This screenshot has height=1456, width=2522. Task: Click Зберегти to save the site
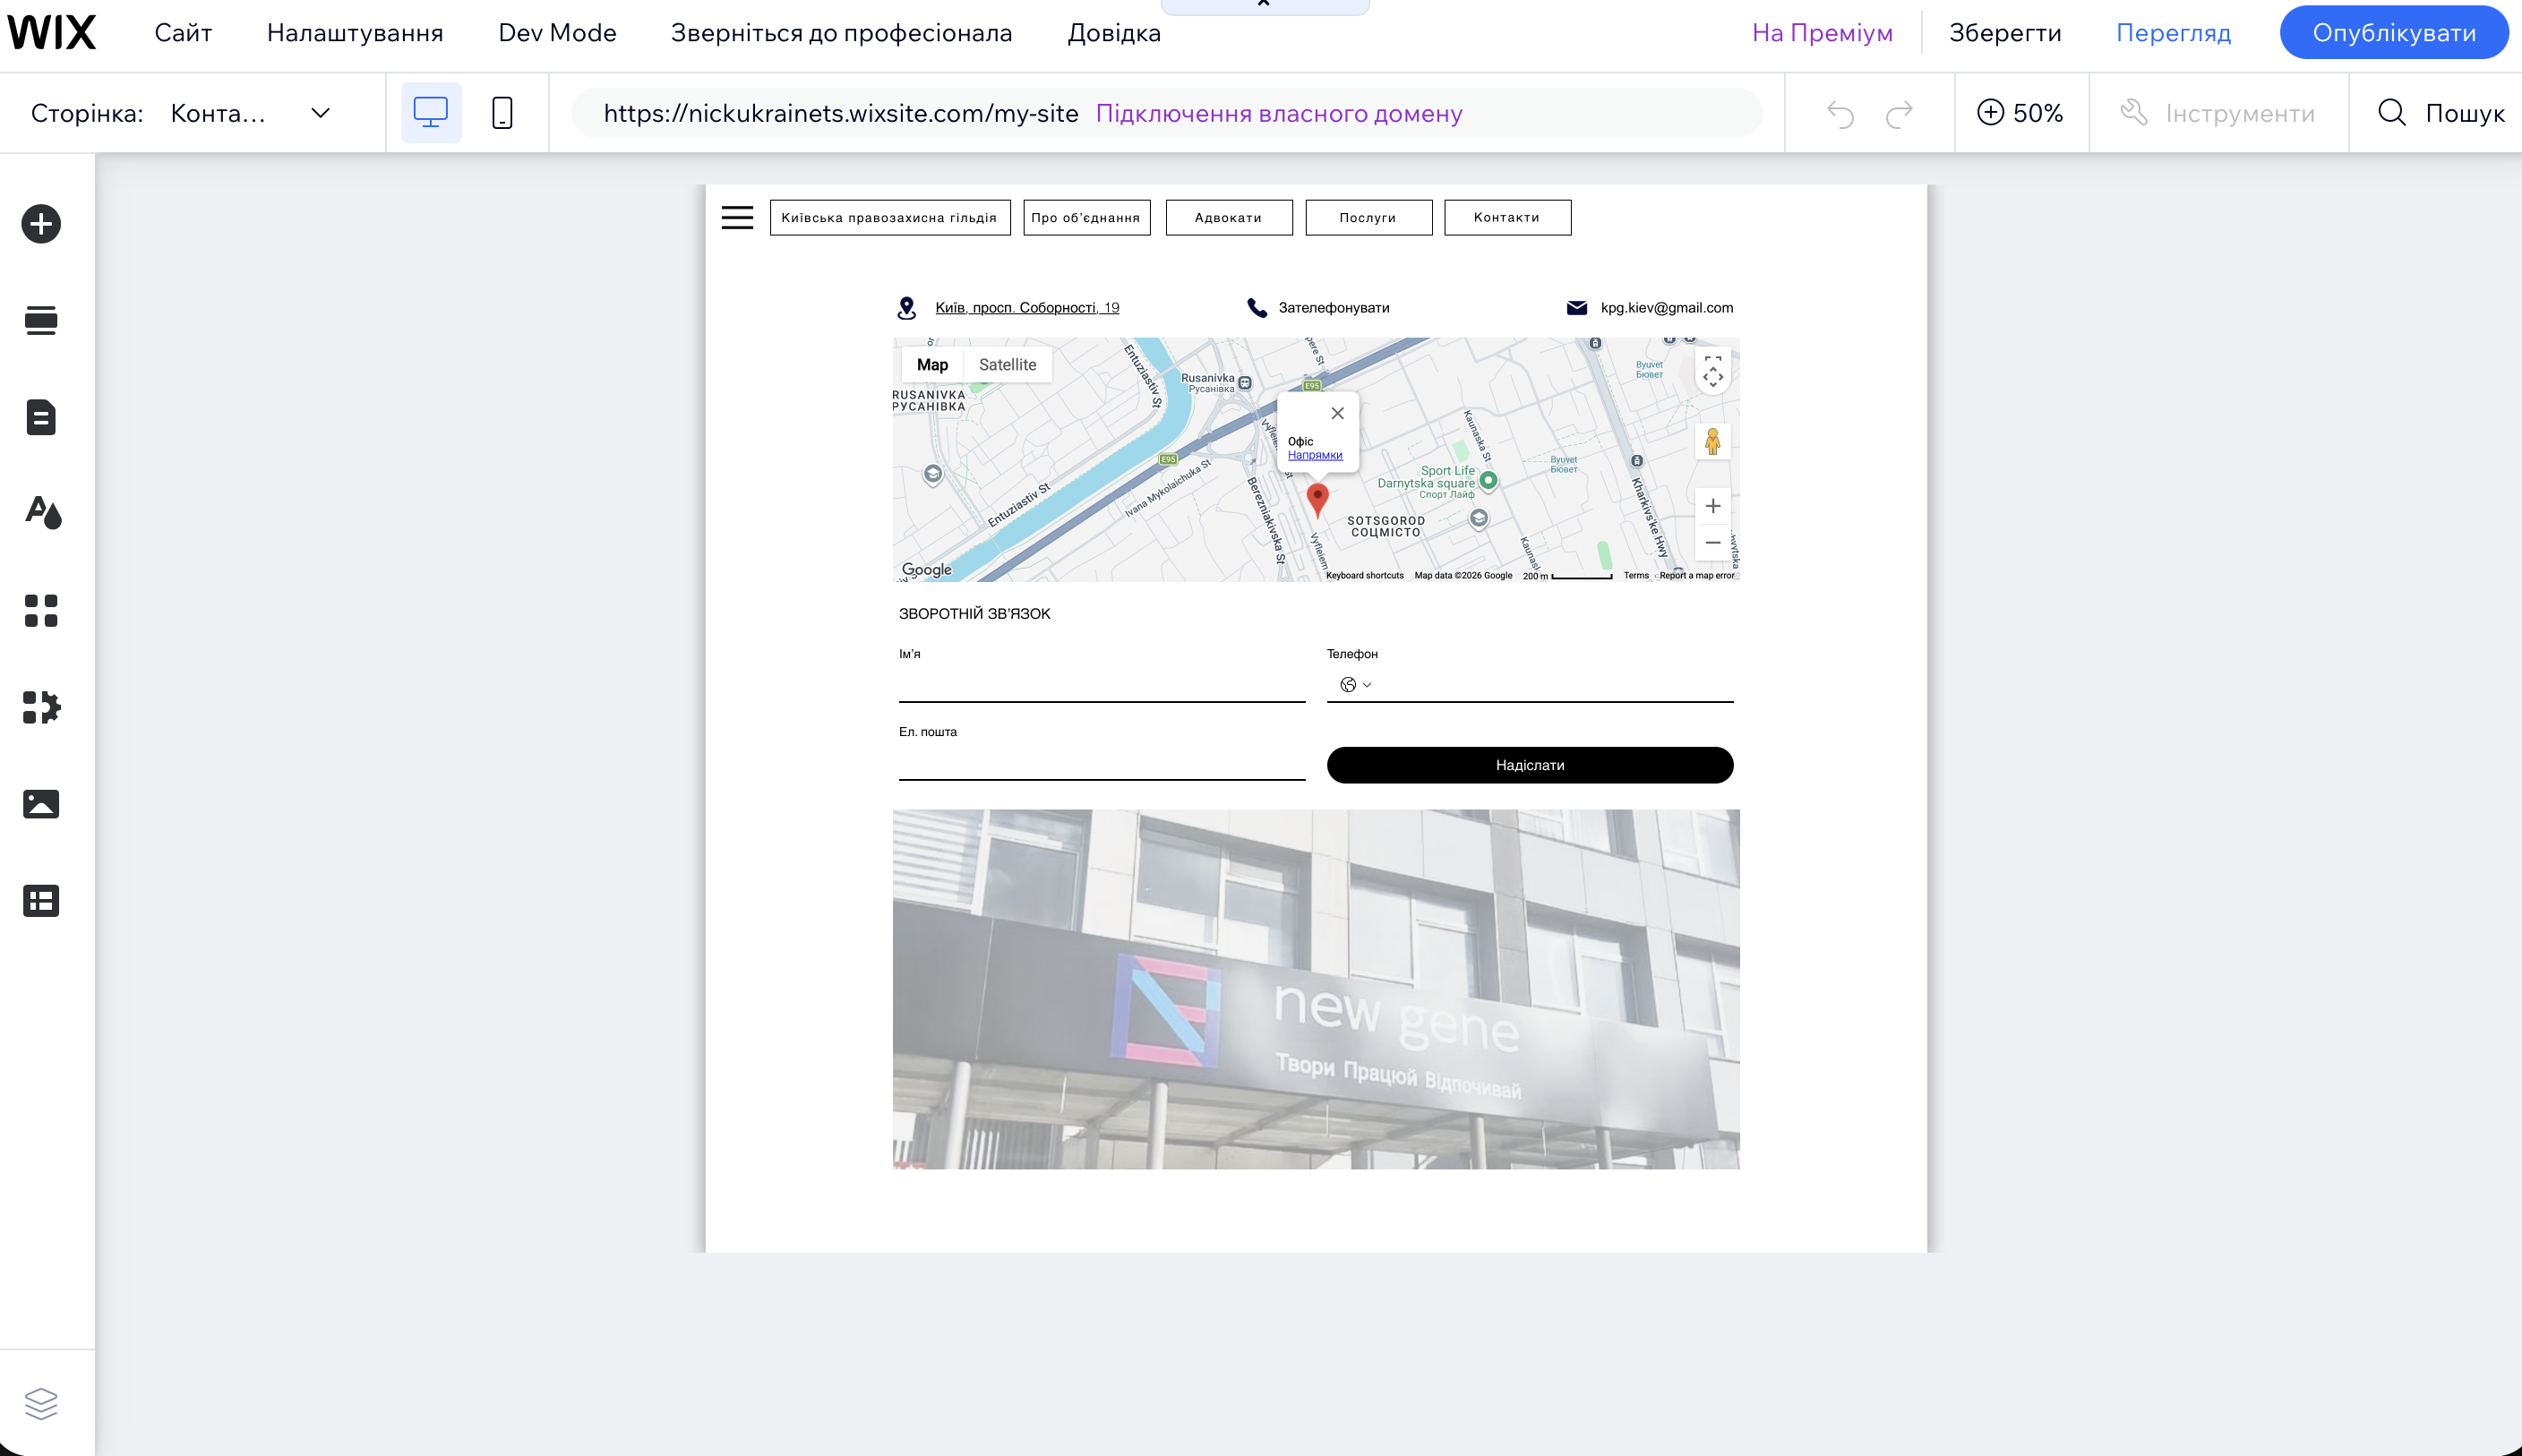point(2005,33)
